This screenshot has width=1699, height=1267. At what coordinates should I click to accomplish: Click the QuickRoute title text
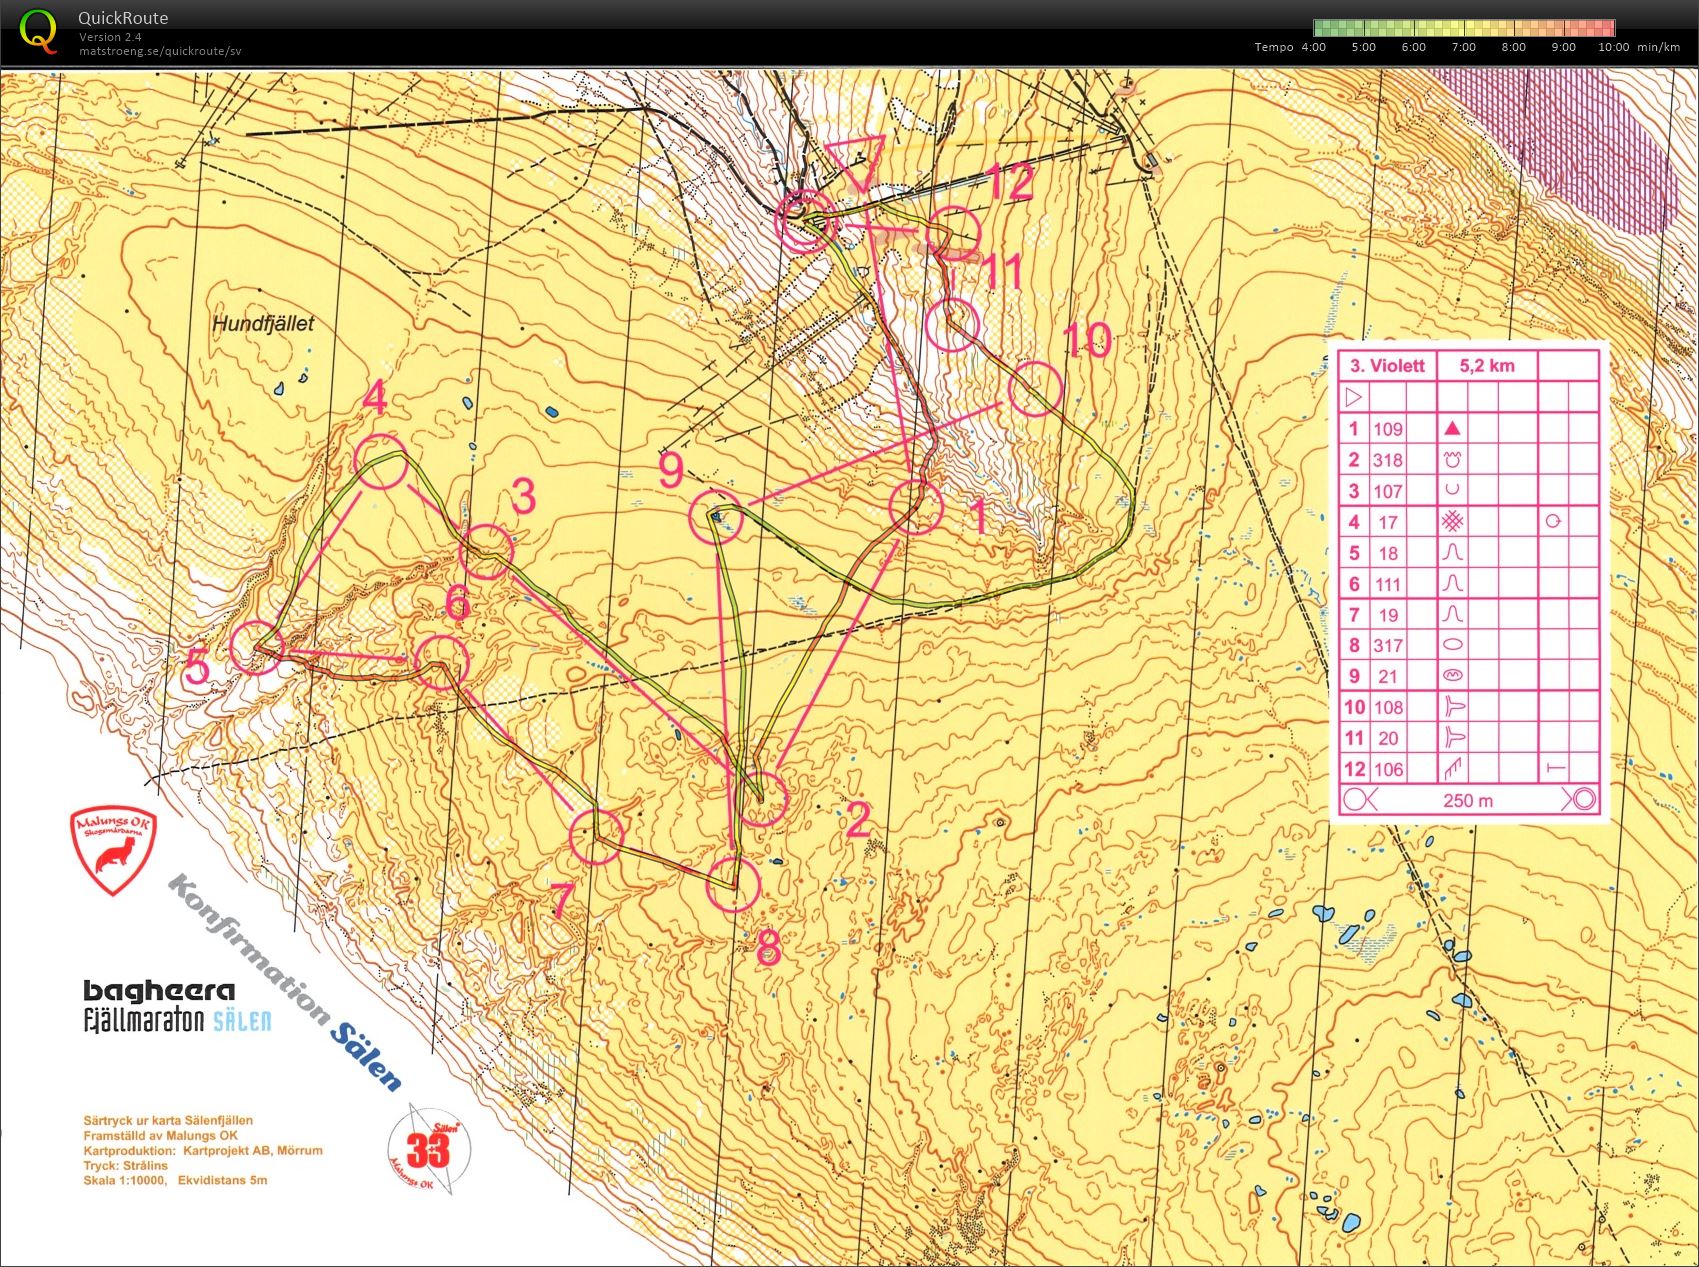click(123, 18)
